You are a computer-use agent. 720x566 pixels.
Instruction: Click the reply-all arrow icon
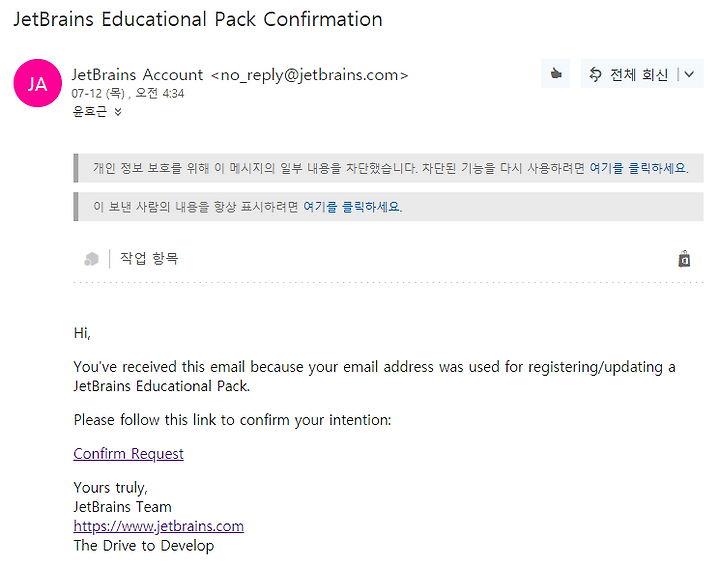595,74
